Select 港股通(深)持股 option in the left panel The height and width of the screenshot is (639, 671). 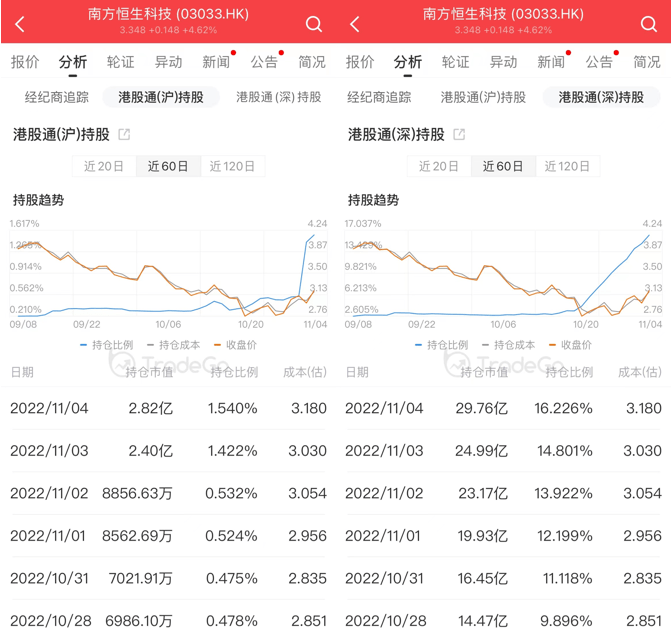point(279,97)
